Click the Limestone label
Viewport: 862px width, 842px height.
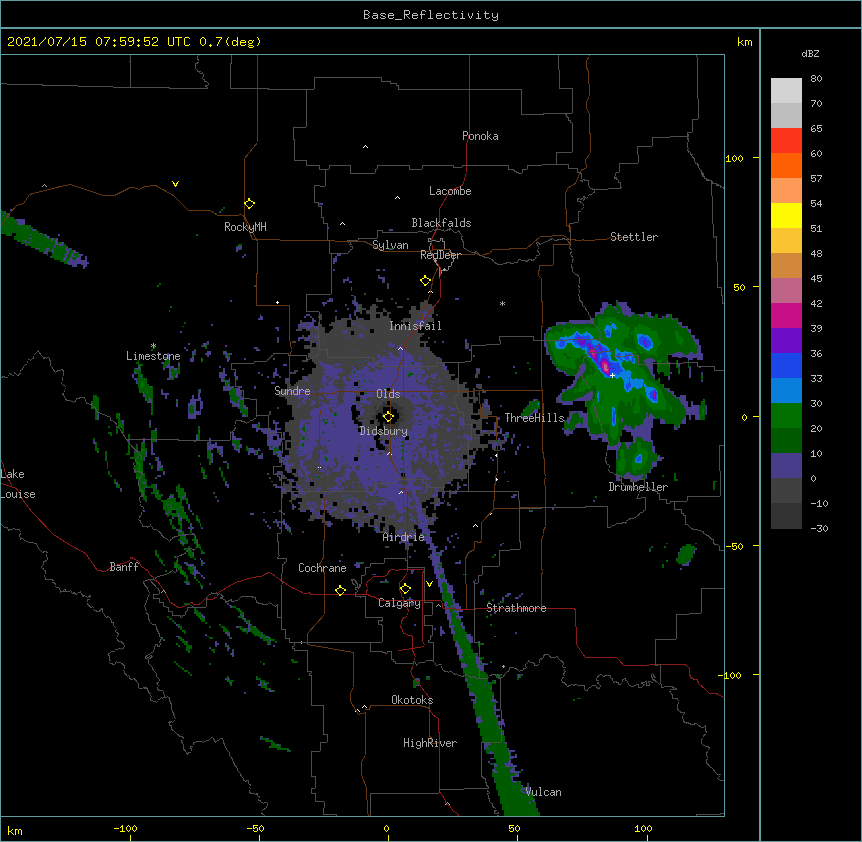point(153,356)
